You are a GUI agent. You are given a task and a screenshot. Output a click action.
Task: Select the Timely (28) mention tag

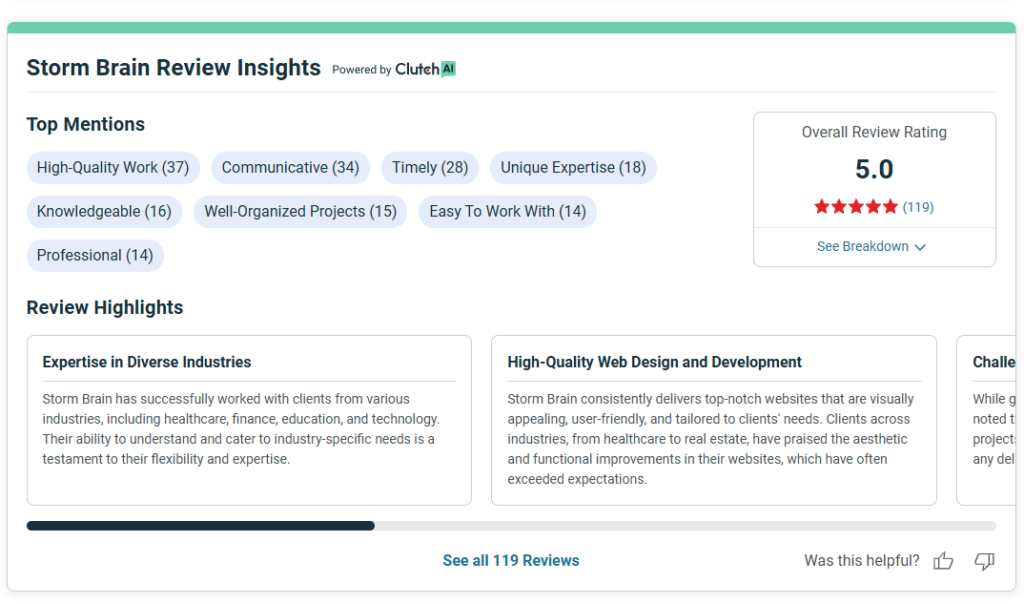click(x=430, y=168)
